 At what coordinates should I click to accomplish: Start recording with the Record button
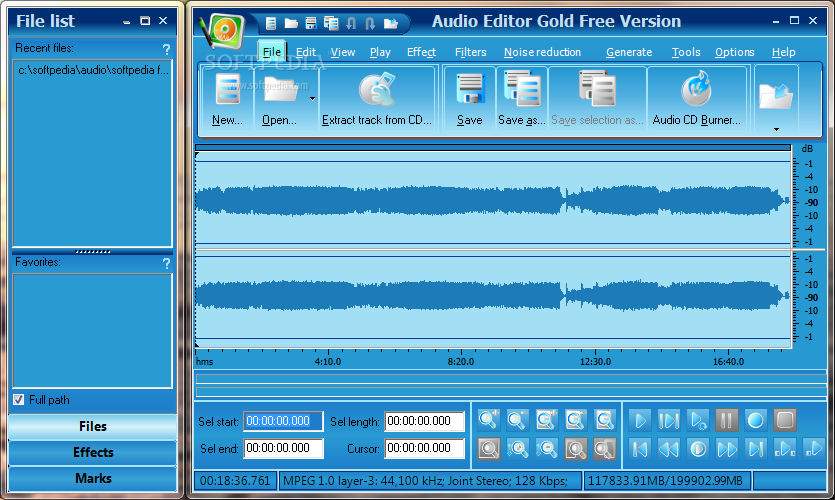tap(756, 421)
